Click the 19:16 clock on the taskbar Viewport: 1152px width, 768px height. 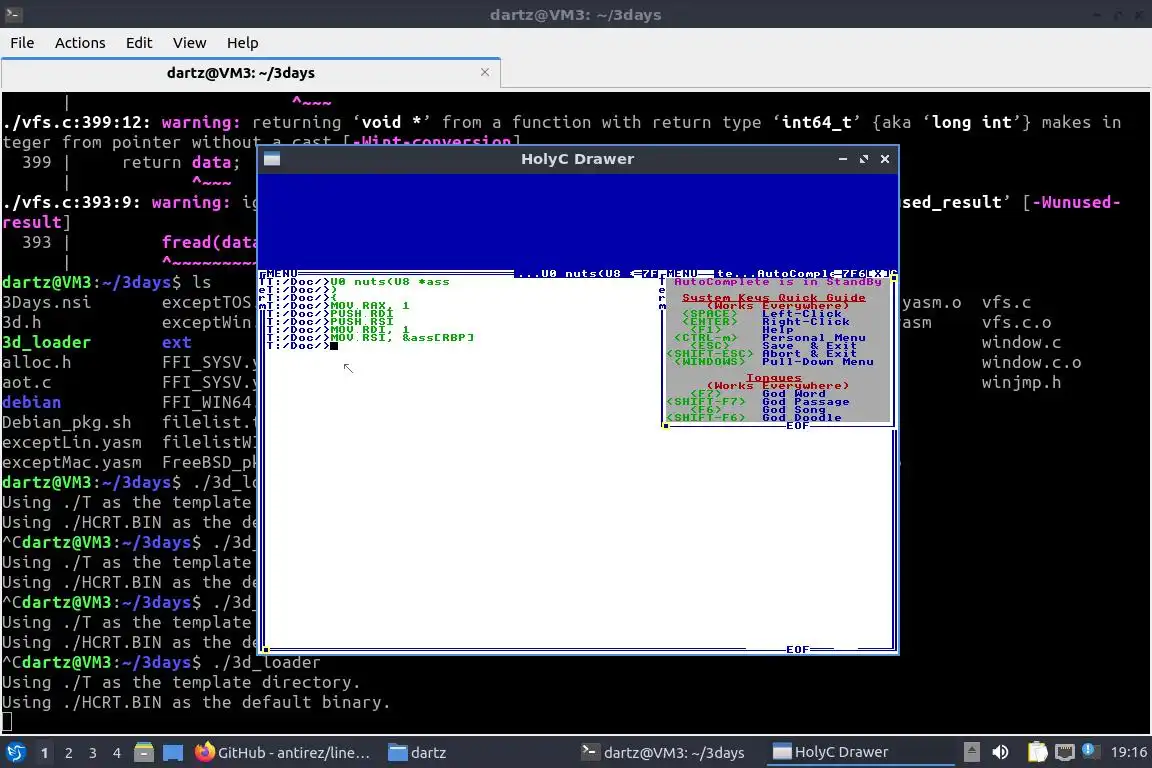pyautogui.click(x=1128, y=753)
